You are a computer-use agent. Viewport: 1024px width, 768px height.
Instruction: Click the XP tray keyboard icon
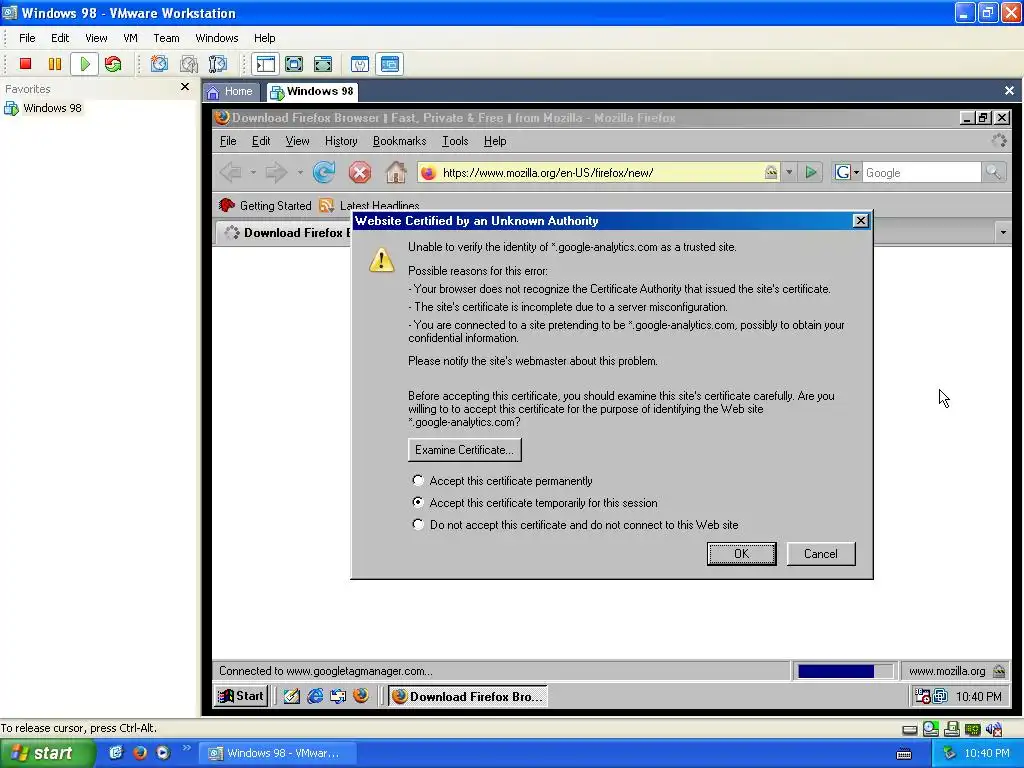click(x=904, y=754)
